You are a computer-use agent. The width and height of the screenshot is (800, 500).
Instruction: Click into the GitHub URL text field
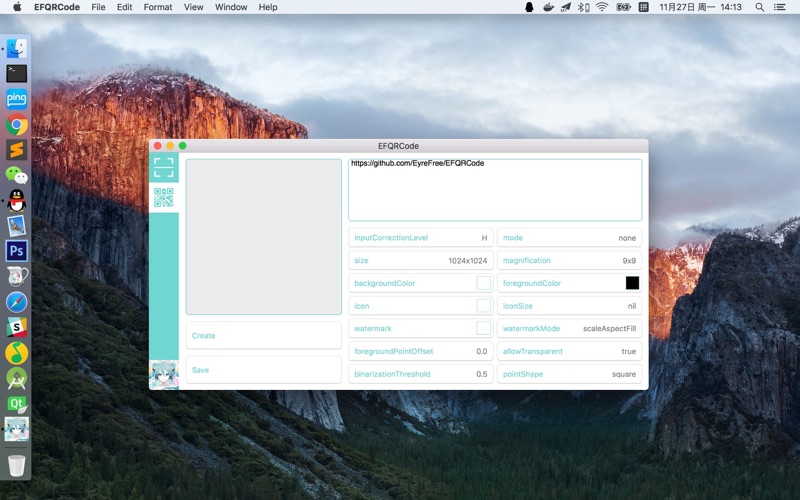click(495, 190)
